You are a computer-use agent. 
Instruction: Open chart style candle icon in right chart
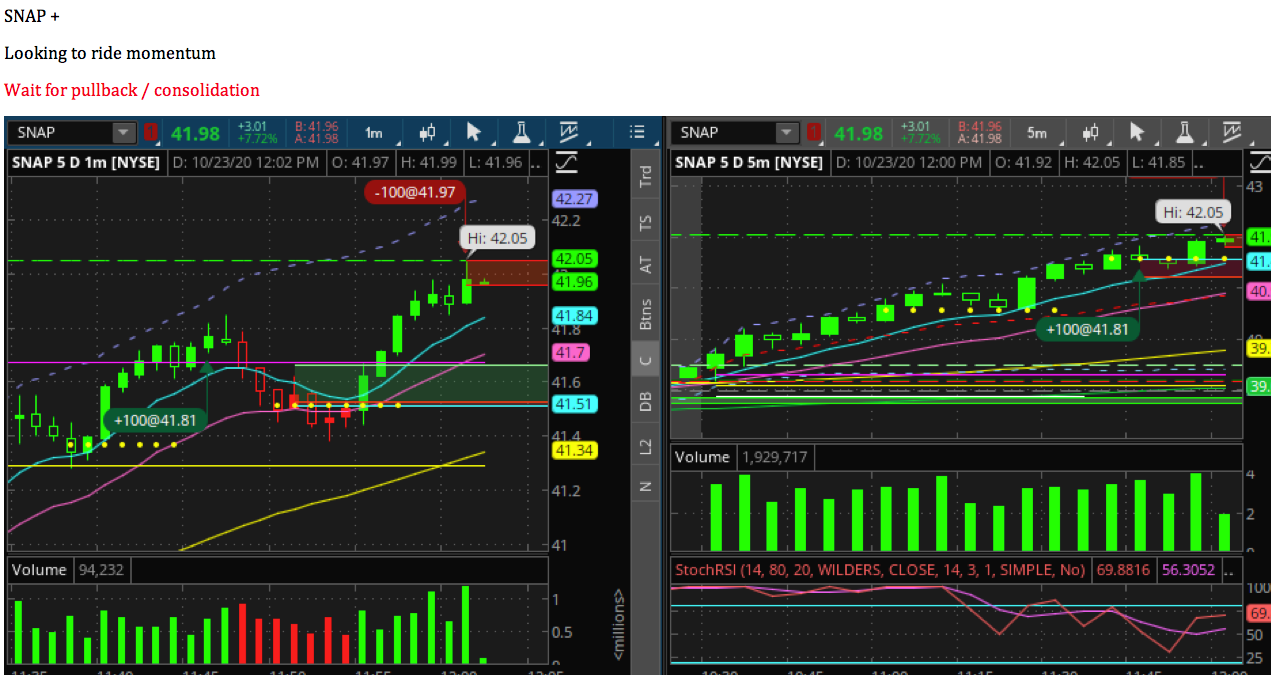click(1090, 132)
